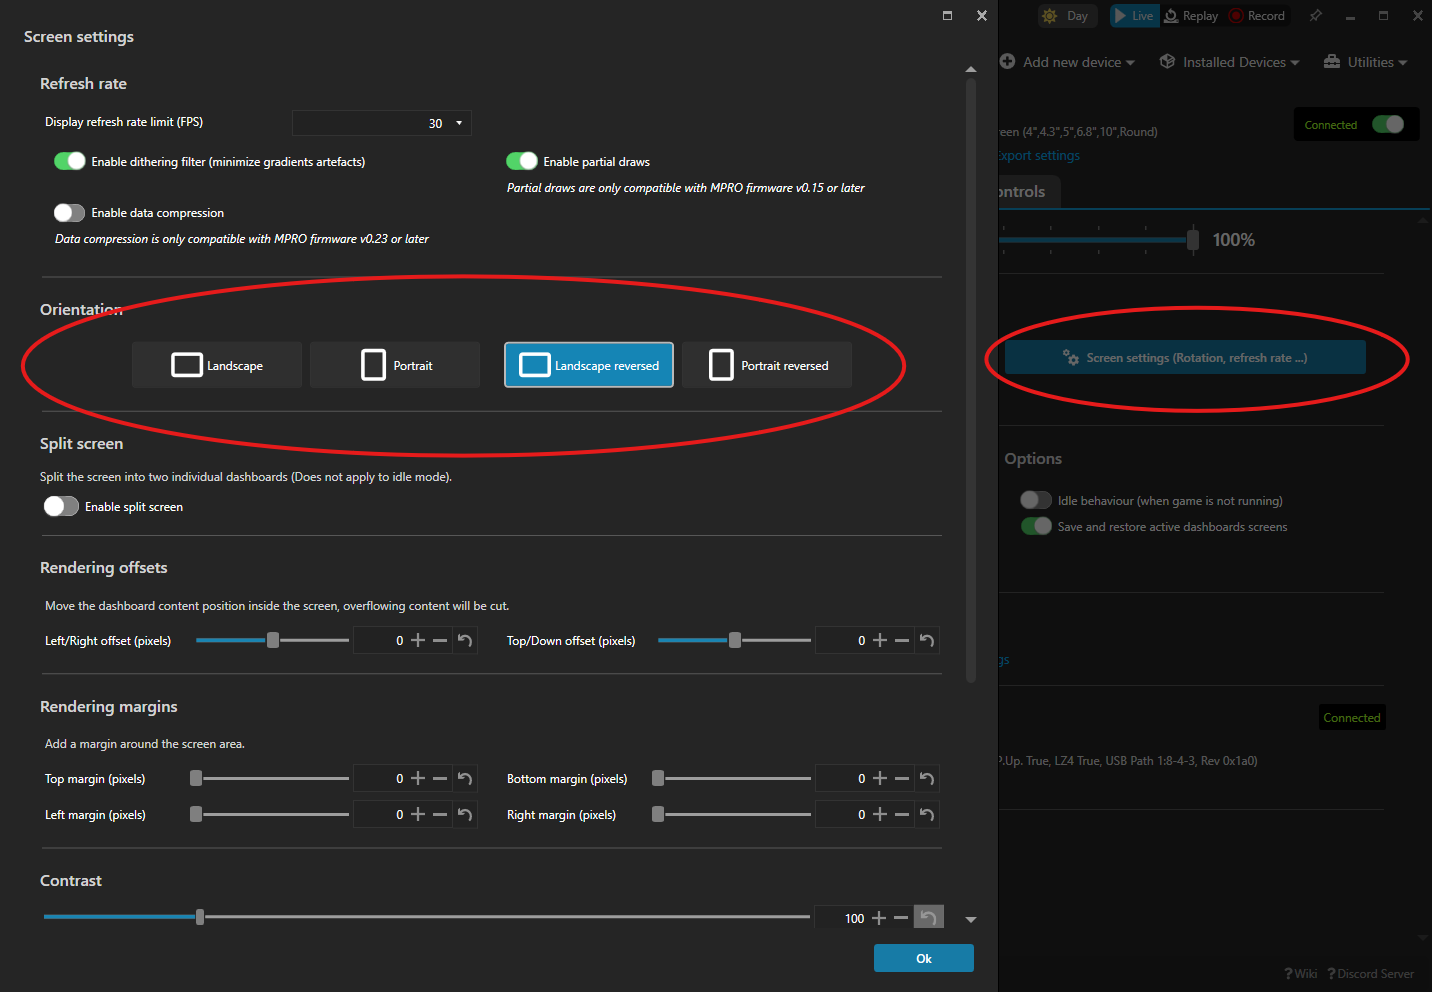The width and height of the screenshot is (1432, 992).
Task: Reset the Left/Right offset value
Action: point(465,641)
